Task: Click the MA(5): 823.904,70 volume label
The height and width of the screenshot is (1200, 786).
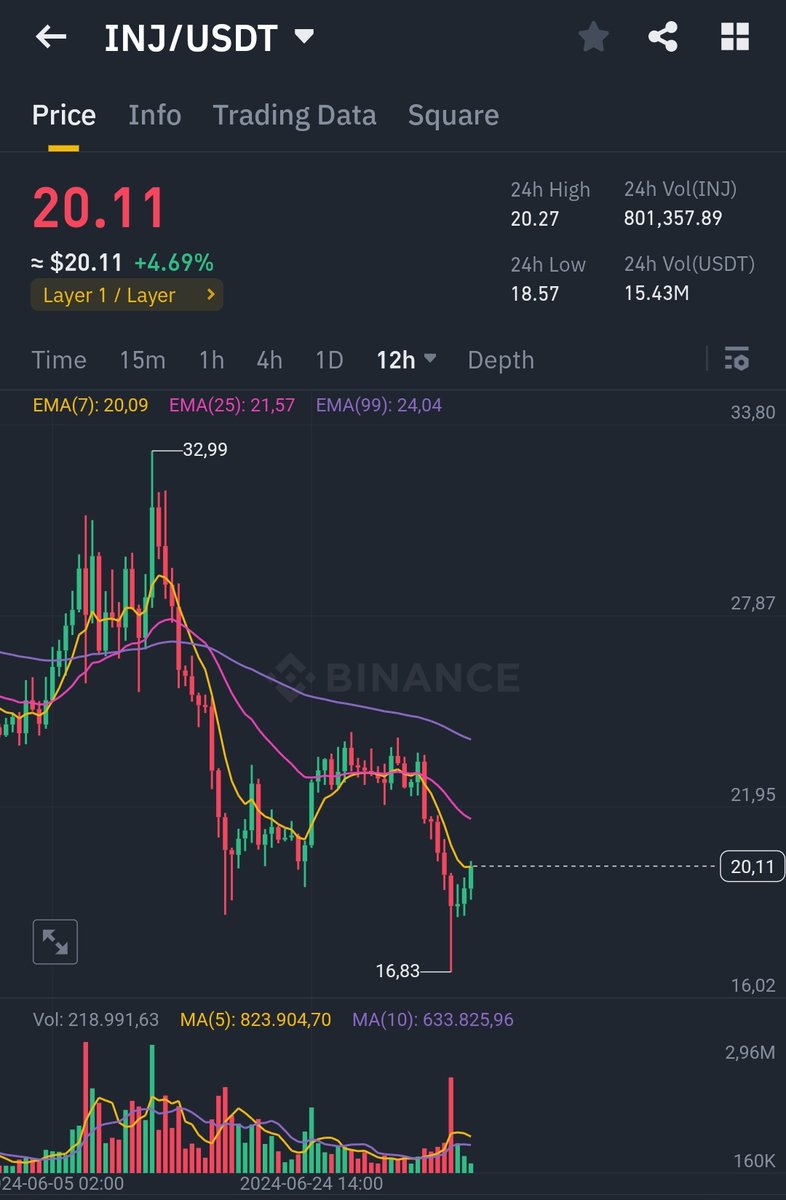Action: pyautogui.click(x=256, y=1020)
